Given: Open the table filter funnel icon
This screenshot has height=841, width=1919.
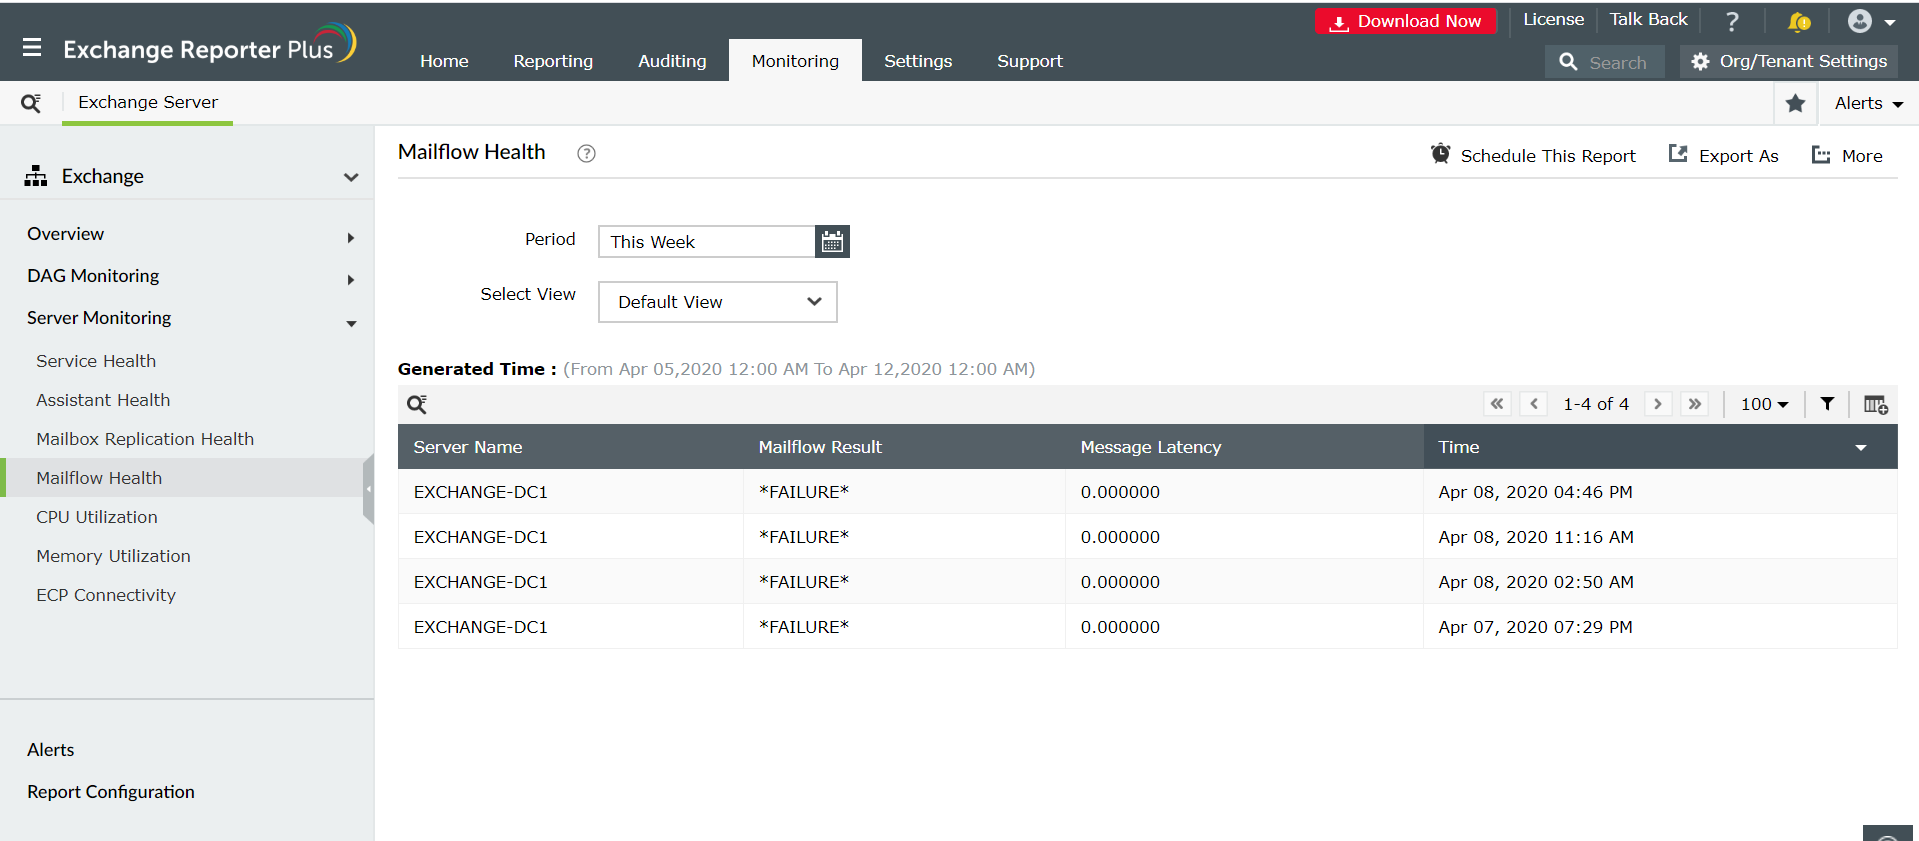Looking at the screenshot, I should tap(1827, 404).
